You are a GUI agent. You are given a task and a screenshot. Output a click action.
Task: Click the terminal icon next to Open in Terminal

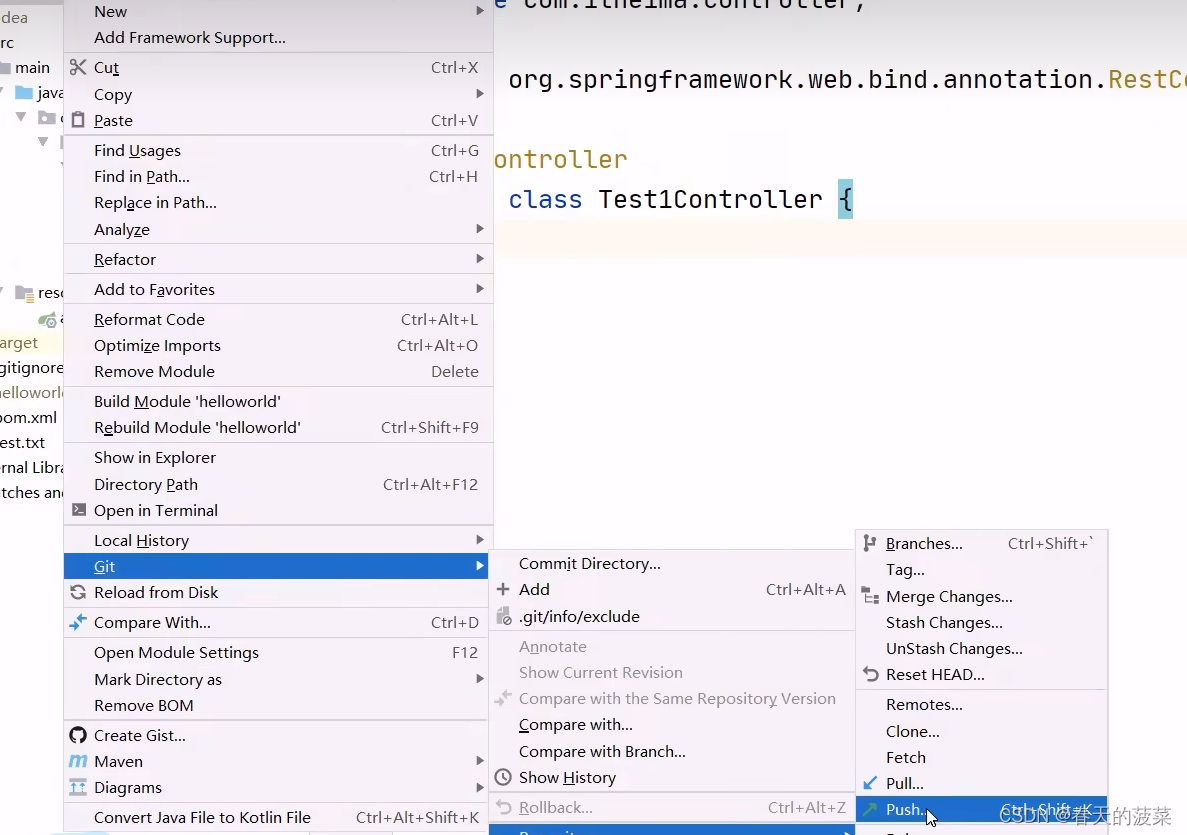[x=78, y=510]
